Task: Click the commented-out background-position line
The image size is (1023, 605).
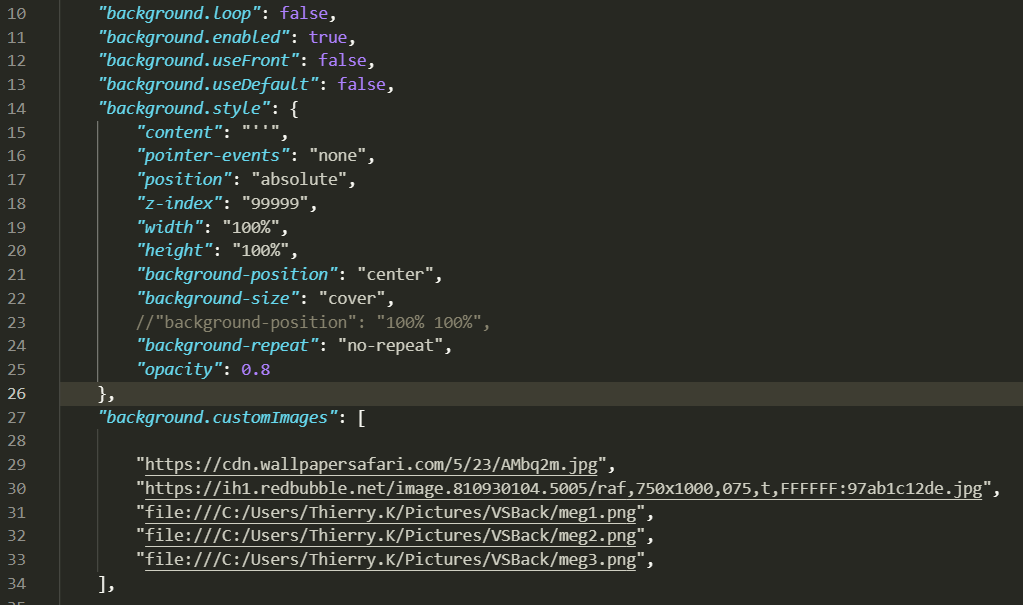Action: coord(313,322)
